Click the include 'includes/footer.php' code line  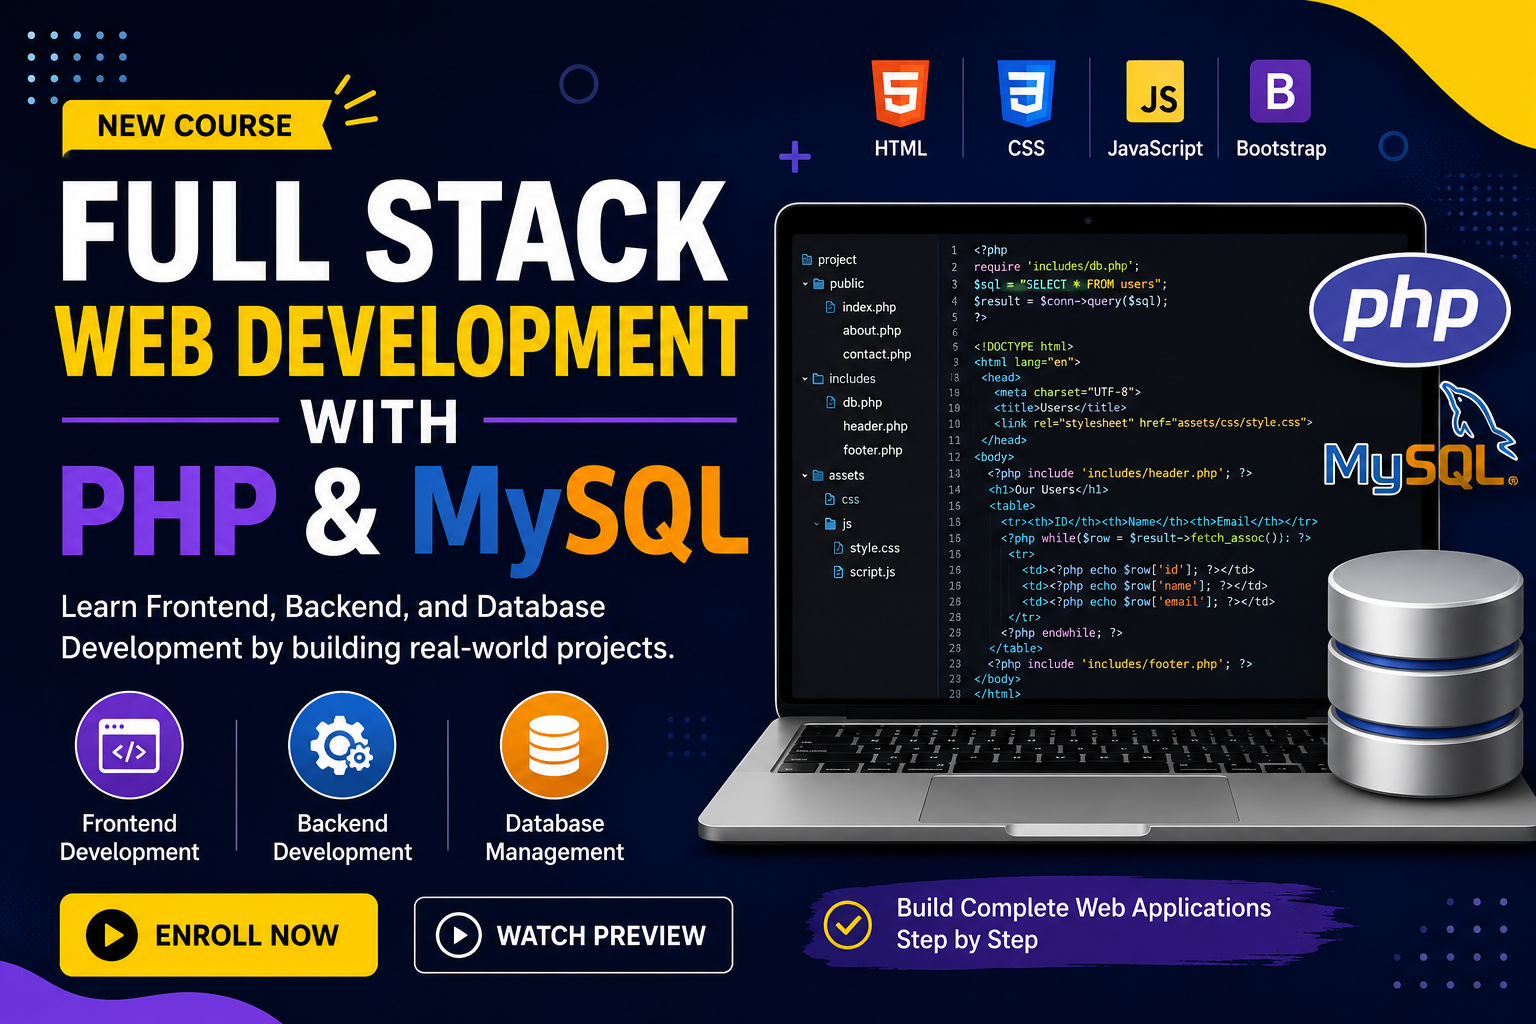point(1119,664)
